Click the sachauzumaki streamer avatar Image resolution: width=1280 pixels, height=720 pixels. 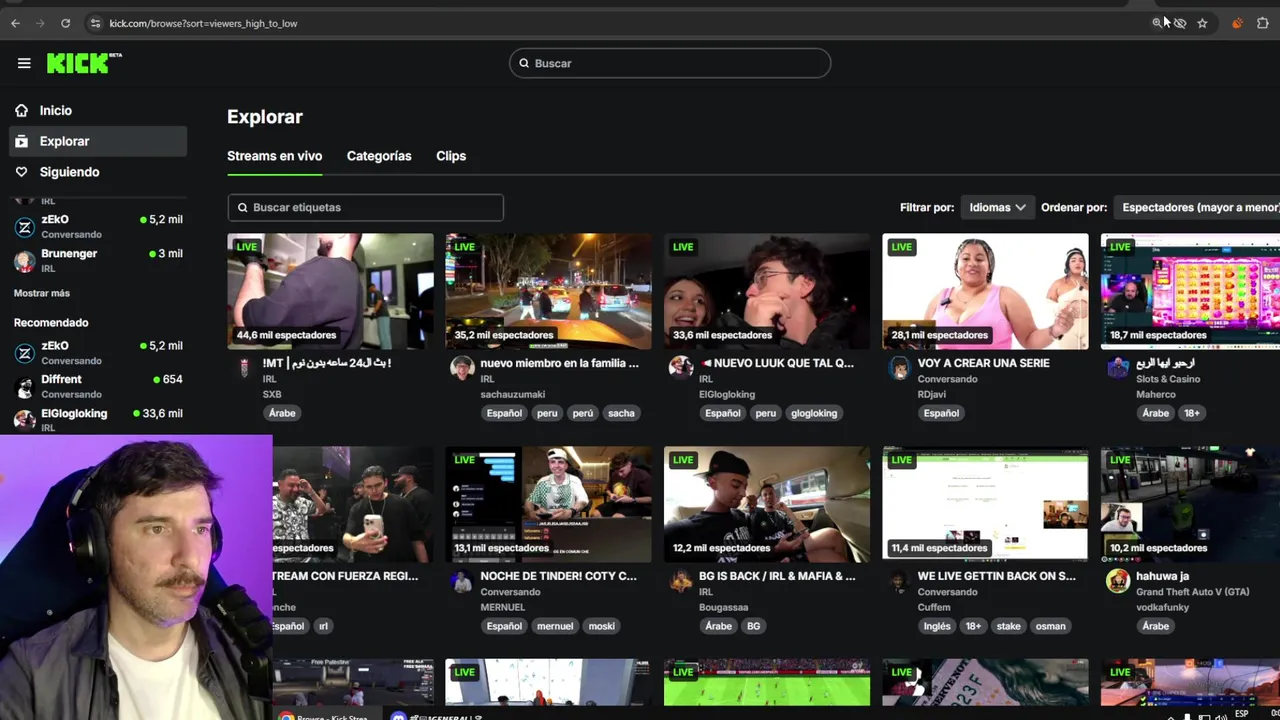tap(461, 368)
